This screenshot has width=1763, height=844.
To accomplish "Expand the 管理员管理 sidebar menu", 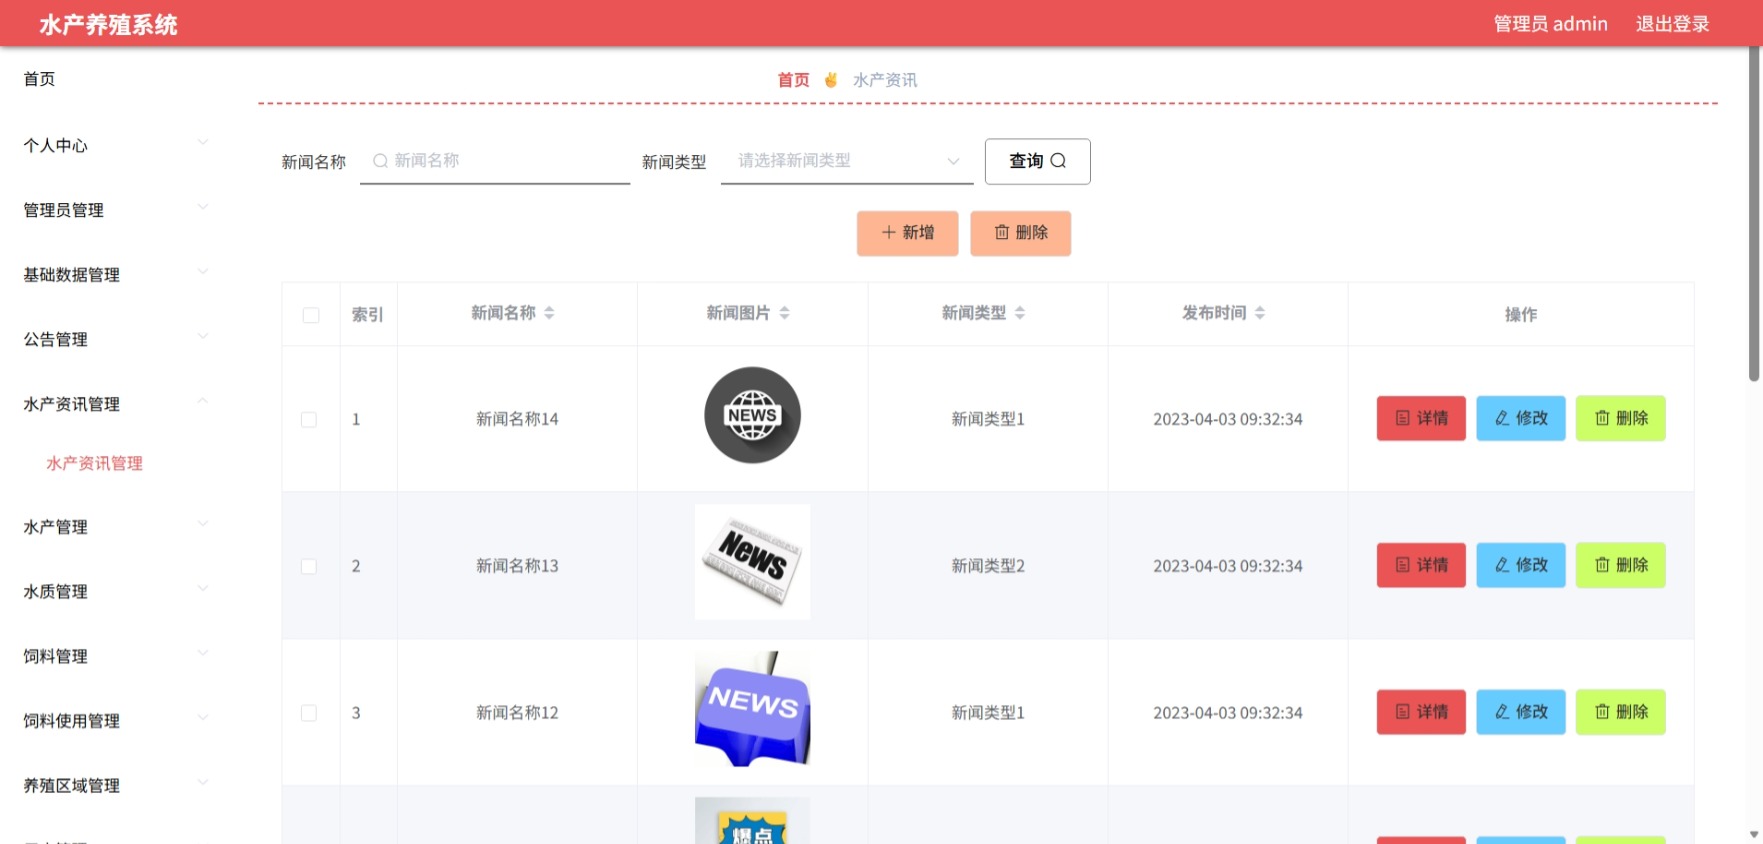I will (x=116, y=210).
